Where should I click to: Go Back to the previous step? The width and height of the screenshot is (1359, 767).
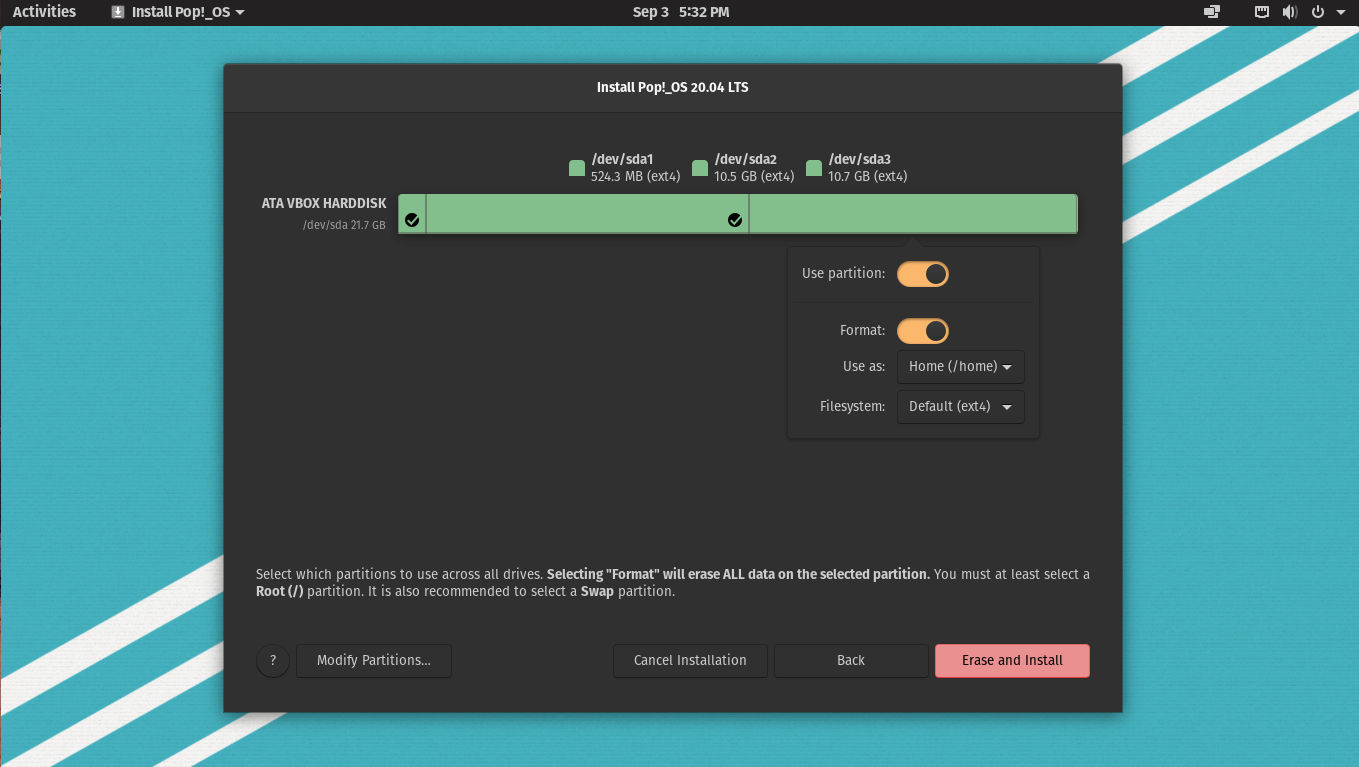(x=851, y=660)
